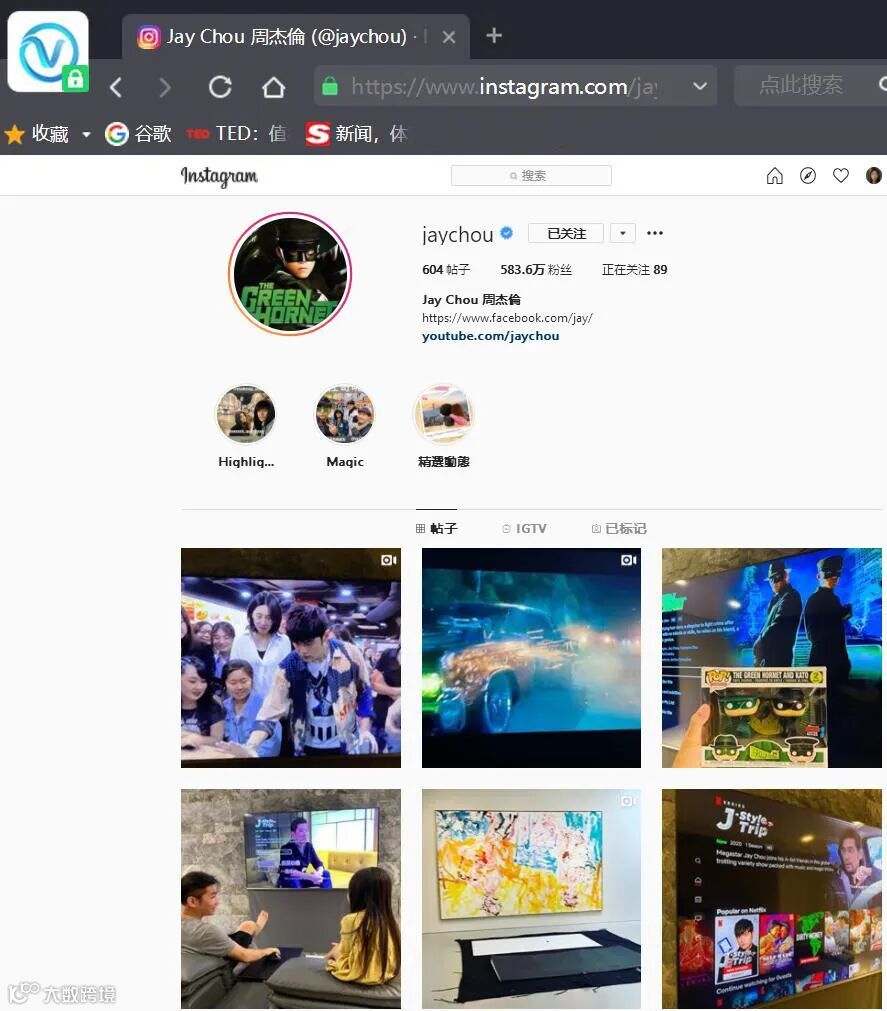Screen dimensions: 887x1011
Task: Open the Highlig... story highlight
Action: pyautogui.click(x=246, y=426)
